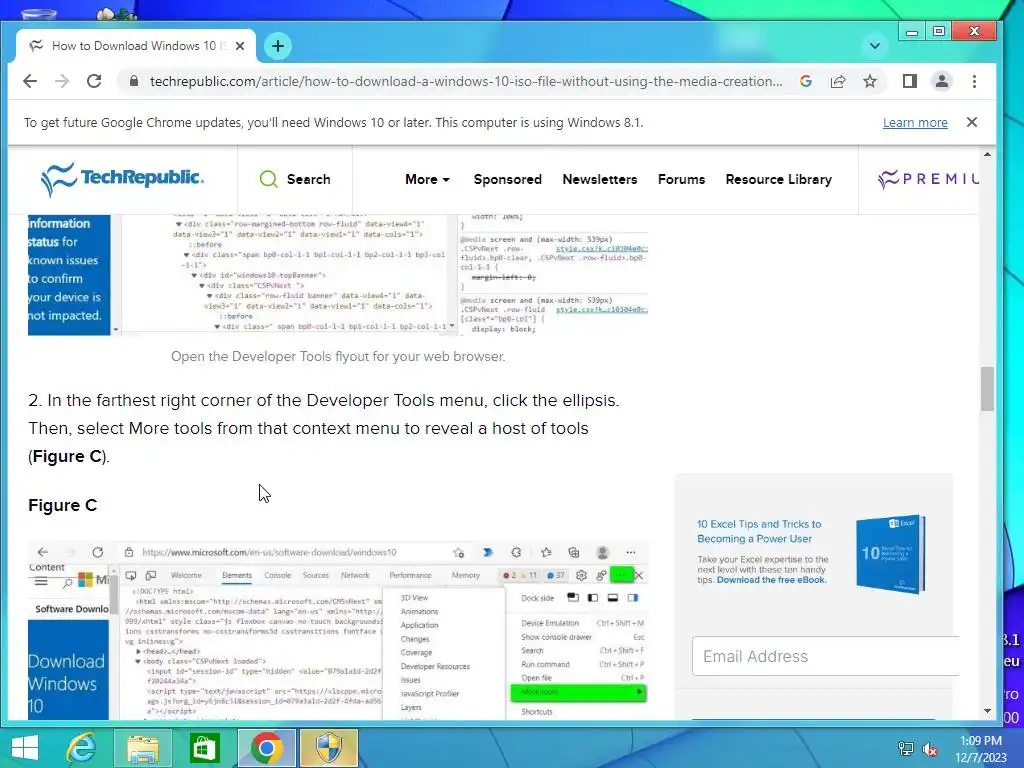Click the Google icon in address bar
Viewport: 1024px width, 768px height.
(x=806, y=81)
